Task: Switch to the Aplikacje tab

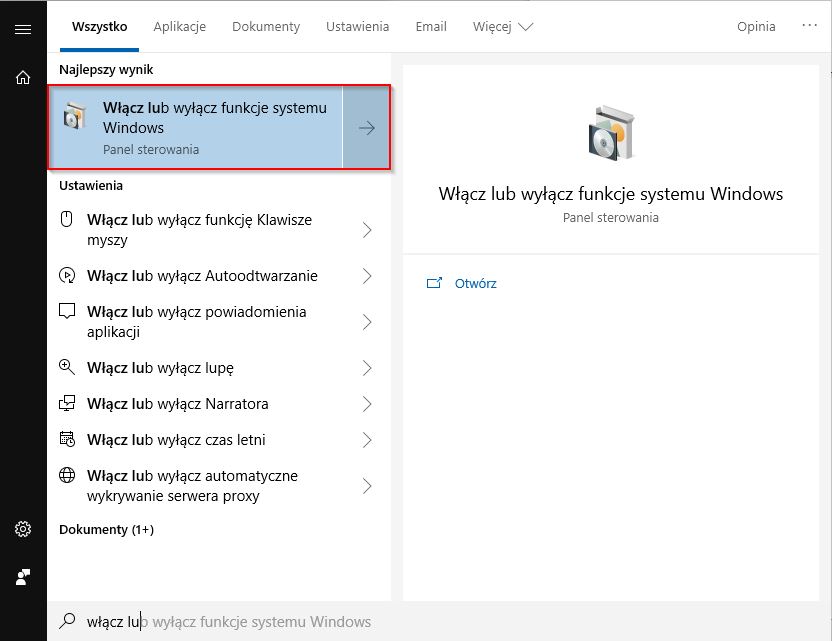Action: point(179,27)
